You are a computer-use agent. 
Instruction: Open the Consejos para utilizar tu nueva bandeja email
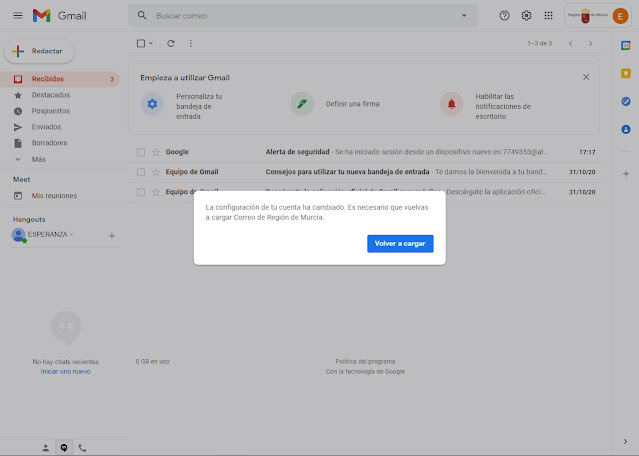(x=364, y=172)
